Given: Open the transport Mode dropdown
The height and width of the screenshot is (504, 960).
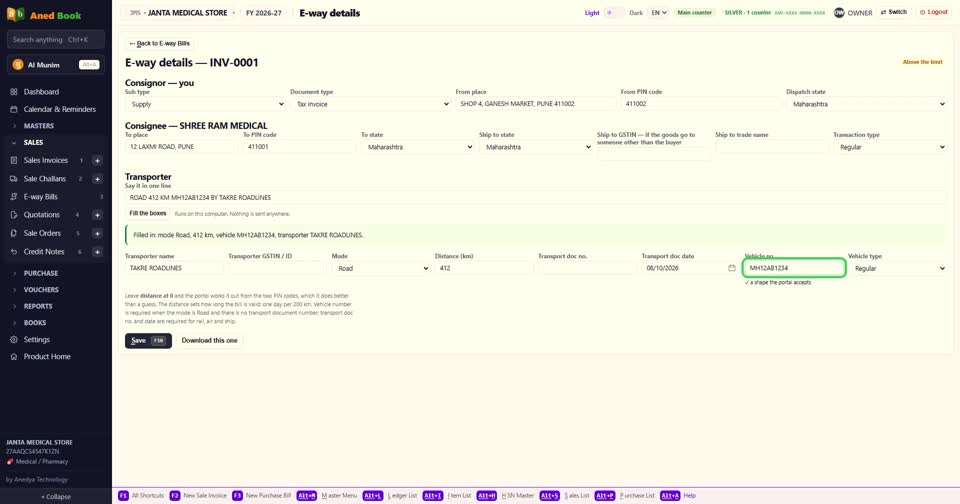Looking at the screenshot, I should tap(381, 268).
